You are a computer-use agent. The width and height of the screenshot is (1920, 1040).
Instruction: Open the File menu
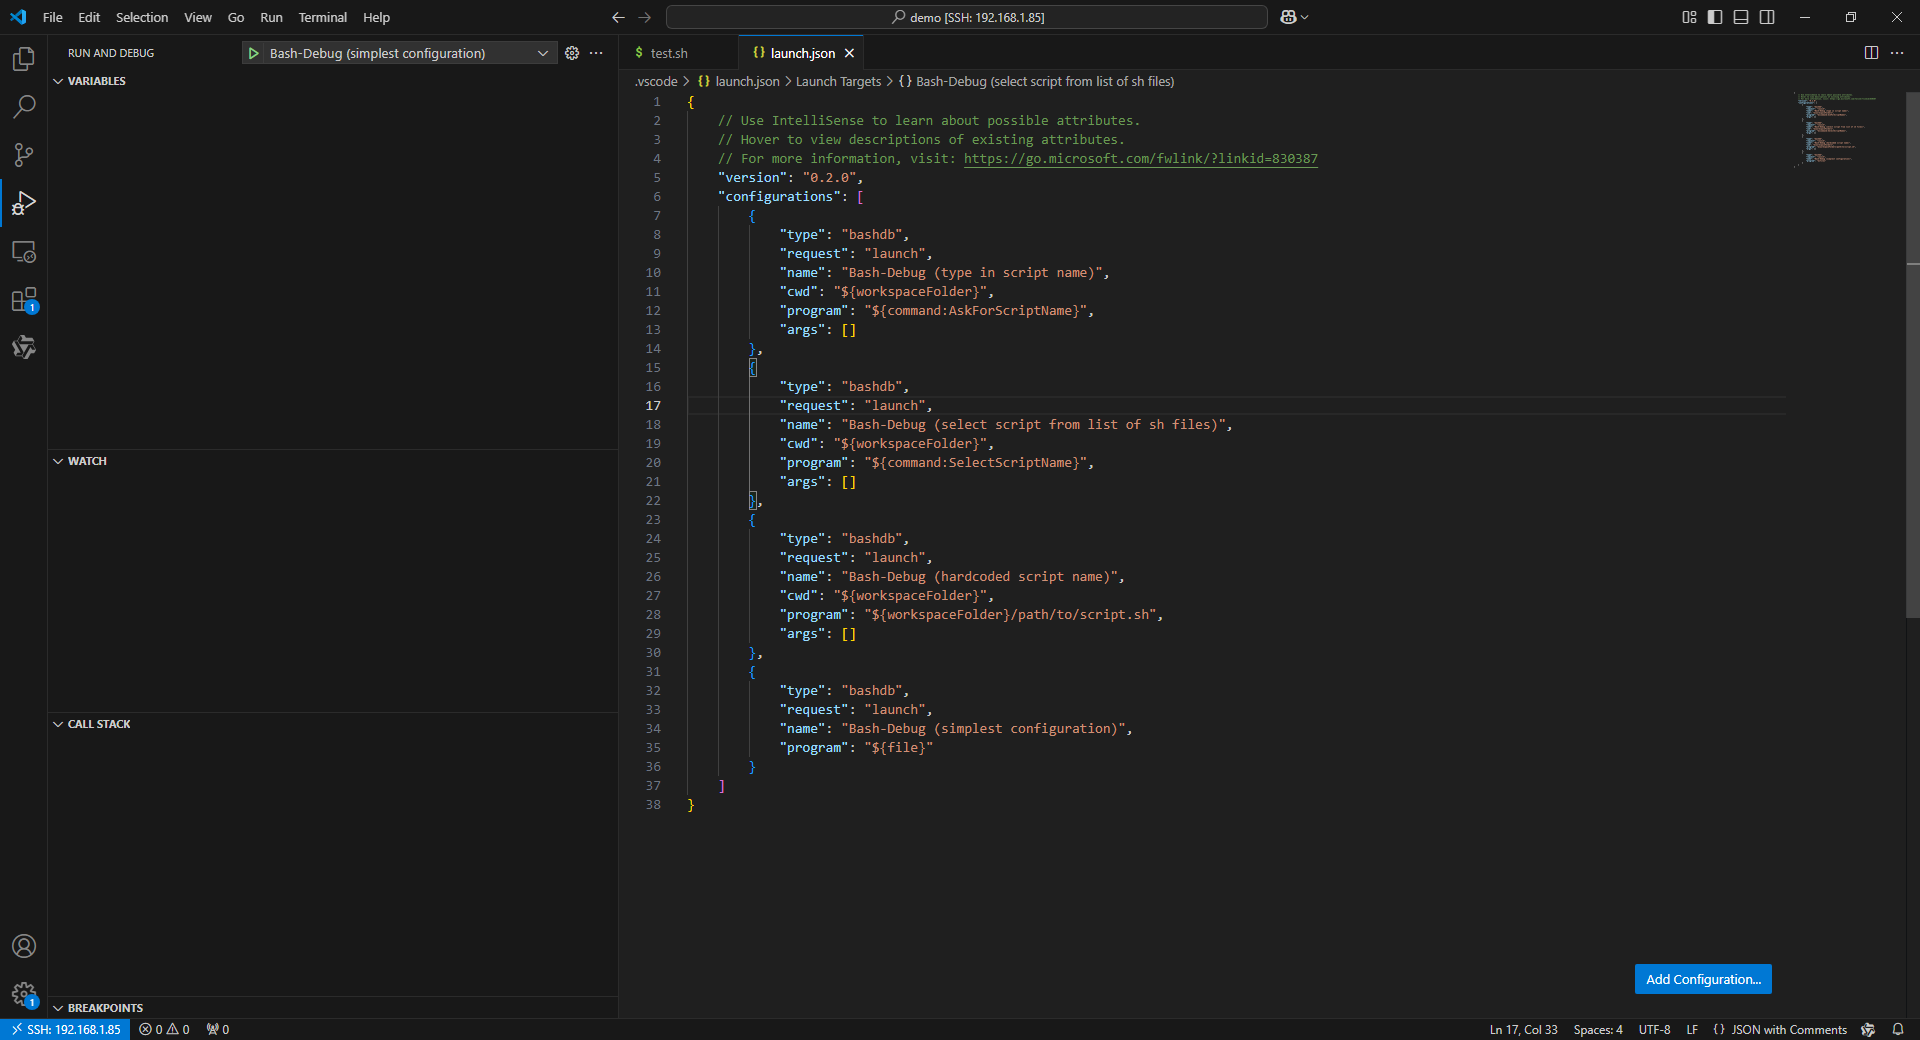coord(53,17)
